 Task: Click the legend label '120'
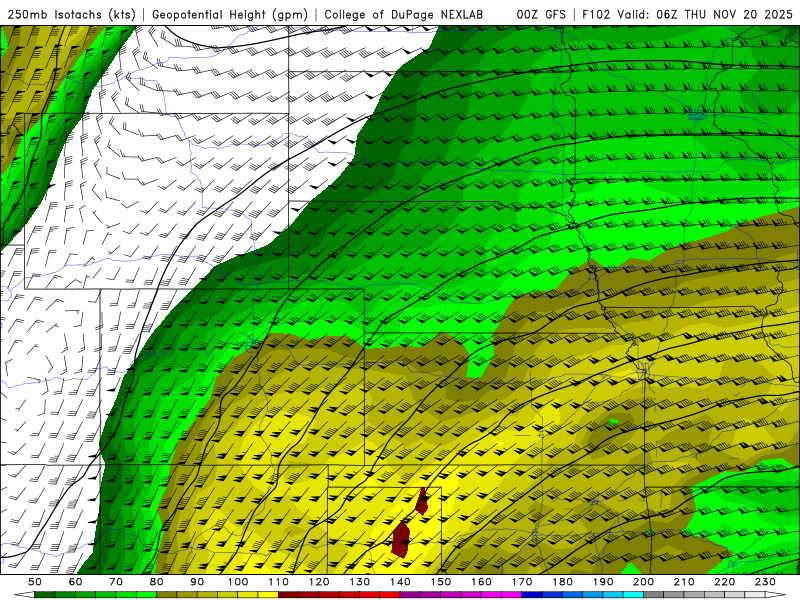(x=319, y=582)
